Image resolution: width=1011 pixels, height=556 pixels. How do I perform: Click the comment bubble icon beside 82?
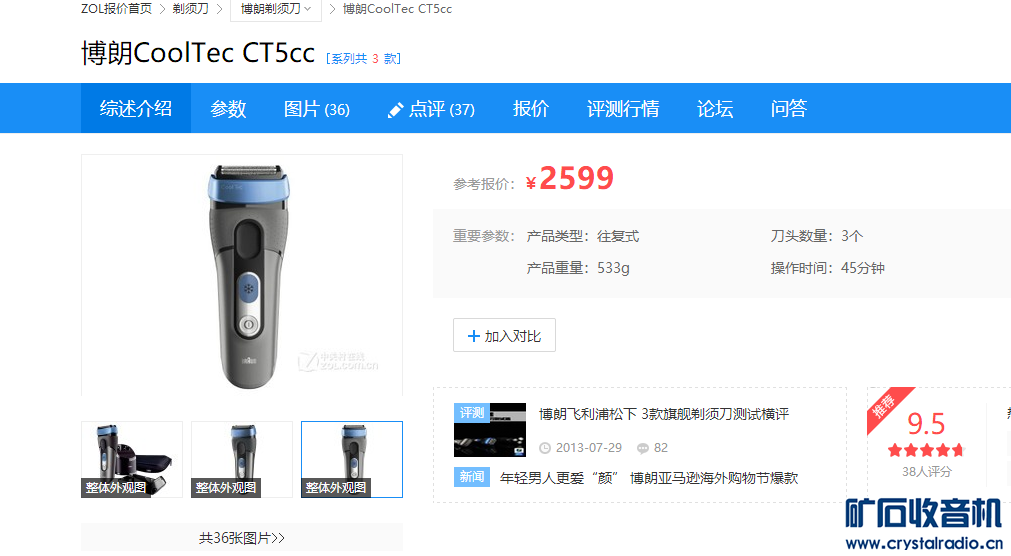coord(642,448)
